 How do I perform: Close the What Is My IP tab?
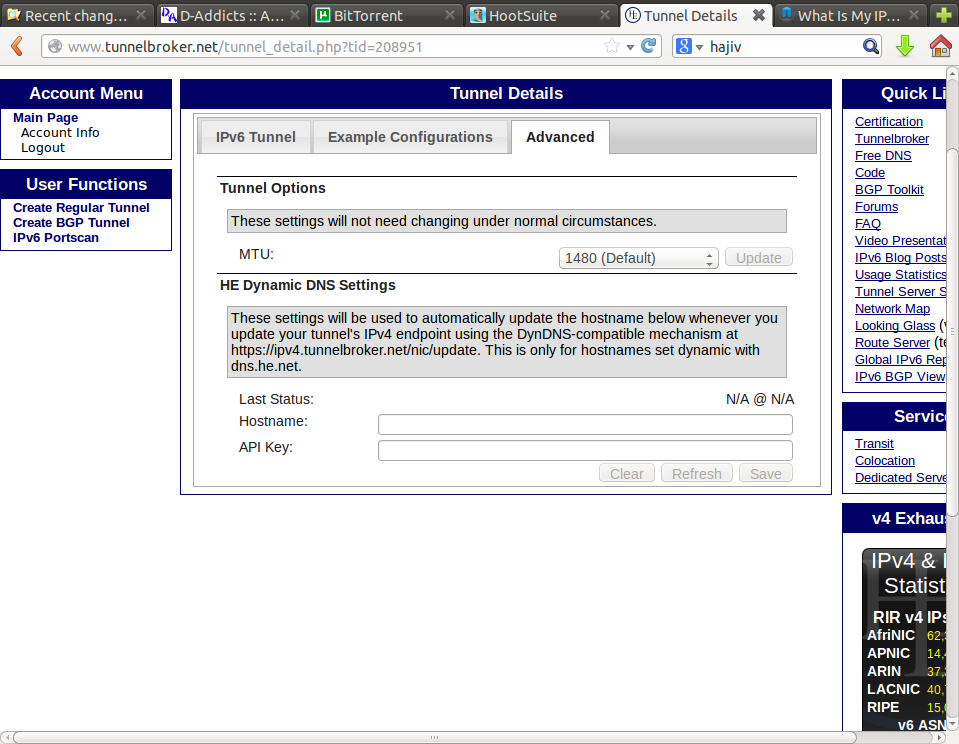point(914,15)
